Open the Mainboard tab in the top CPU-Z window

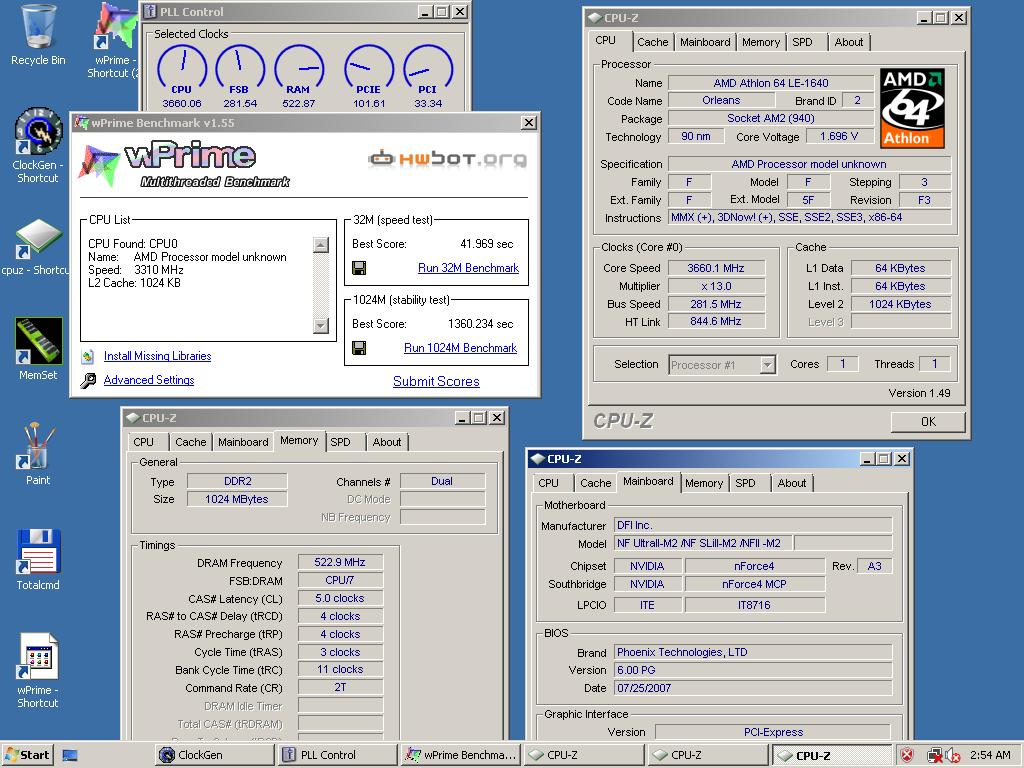705,42
